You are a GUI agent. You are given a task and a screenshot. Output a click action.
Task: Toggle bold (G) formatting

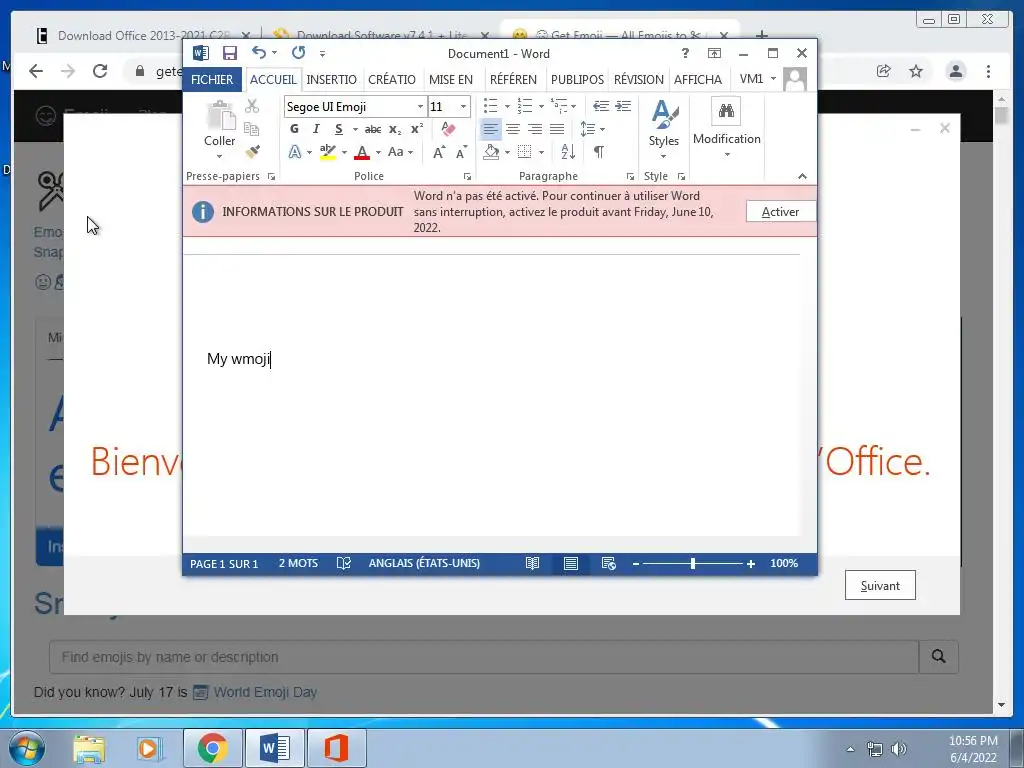coord(295,129)
